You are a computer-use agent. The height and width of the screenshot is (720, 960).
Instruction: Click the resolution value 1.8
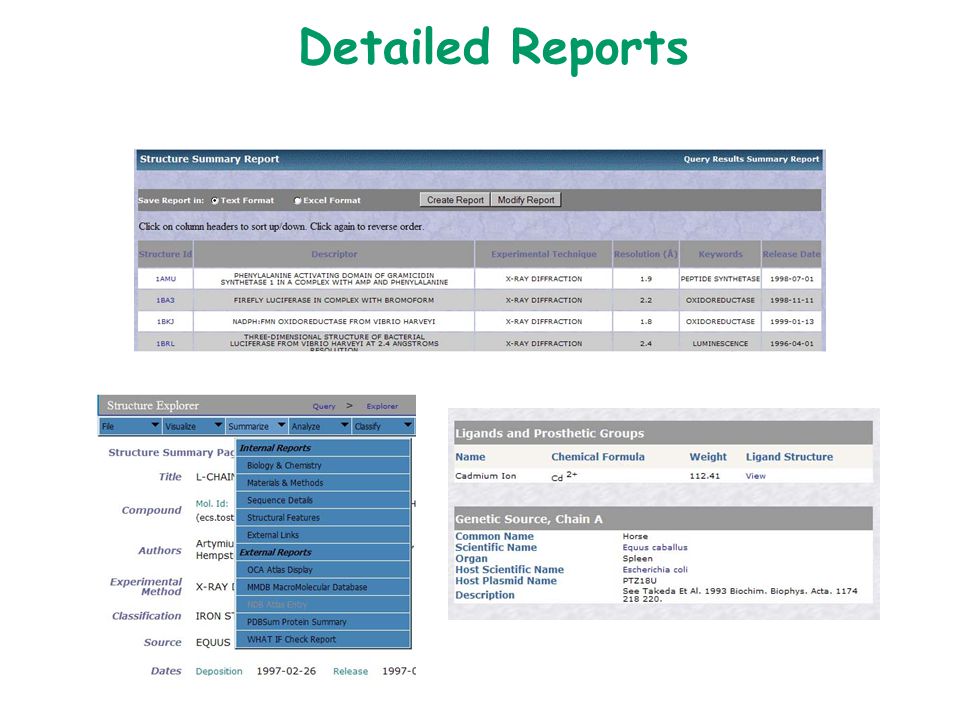coord(646,321)
